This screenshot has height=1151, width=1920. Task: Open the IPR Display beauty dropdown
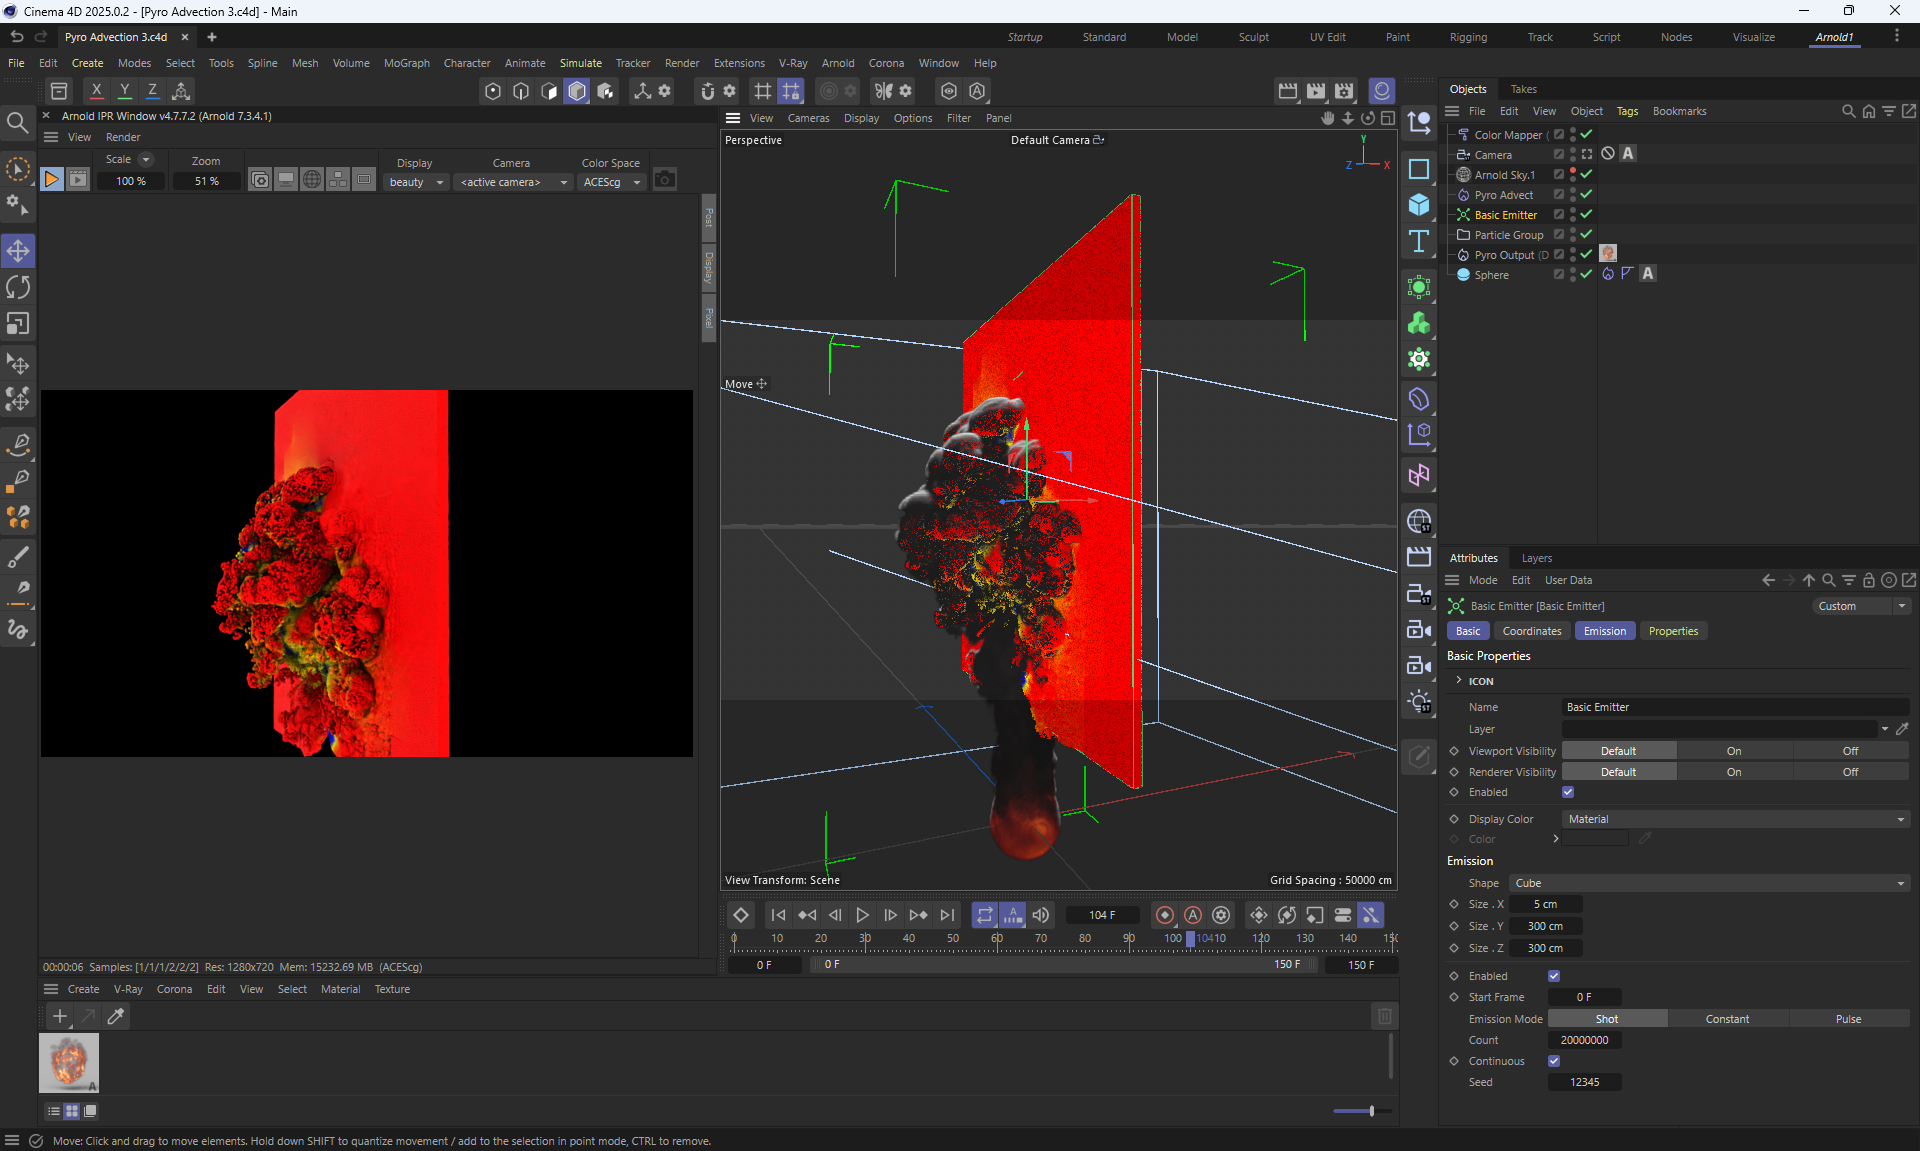click(x=416, y=182)
